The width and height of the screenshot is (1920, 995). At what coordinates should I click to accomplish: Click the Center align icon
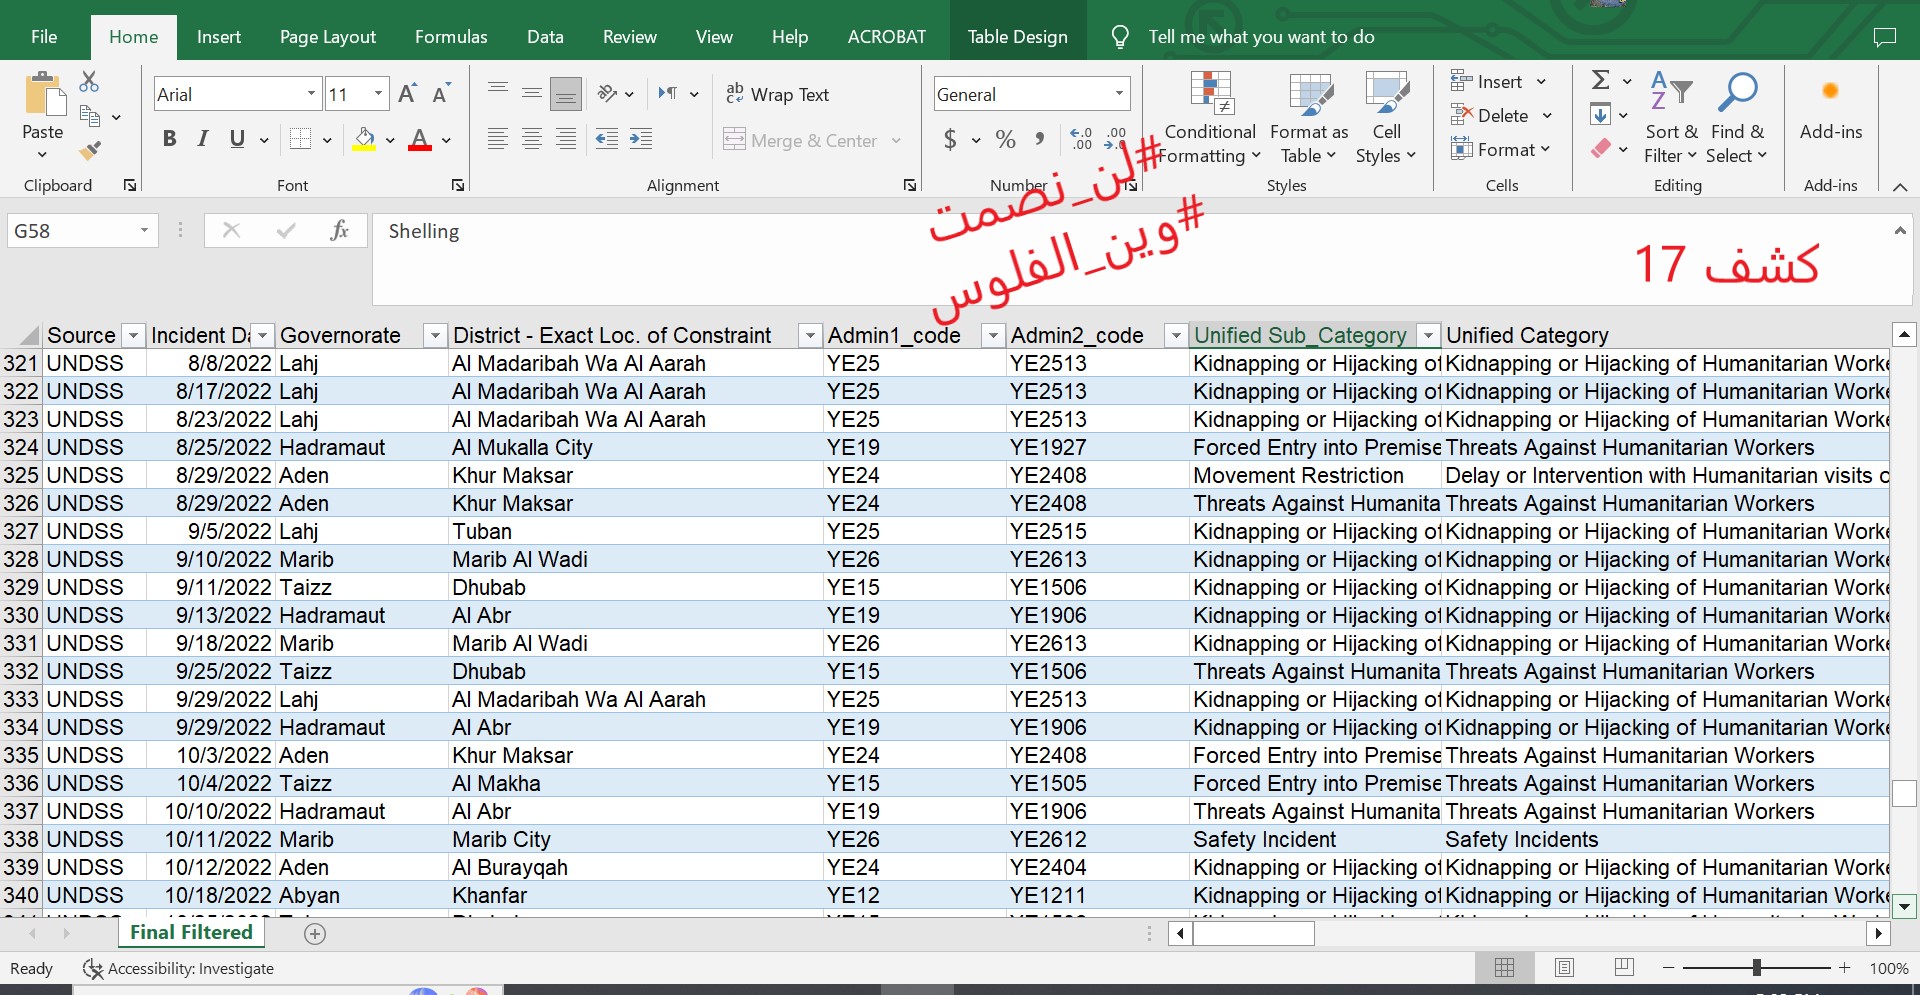[x=532, y=140]
